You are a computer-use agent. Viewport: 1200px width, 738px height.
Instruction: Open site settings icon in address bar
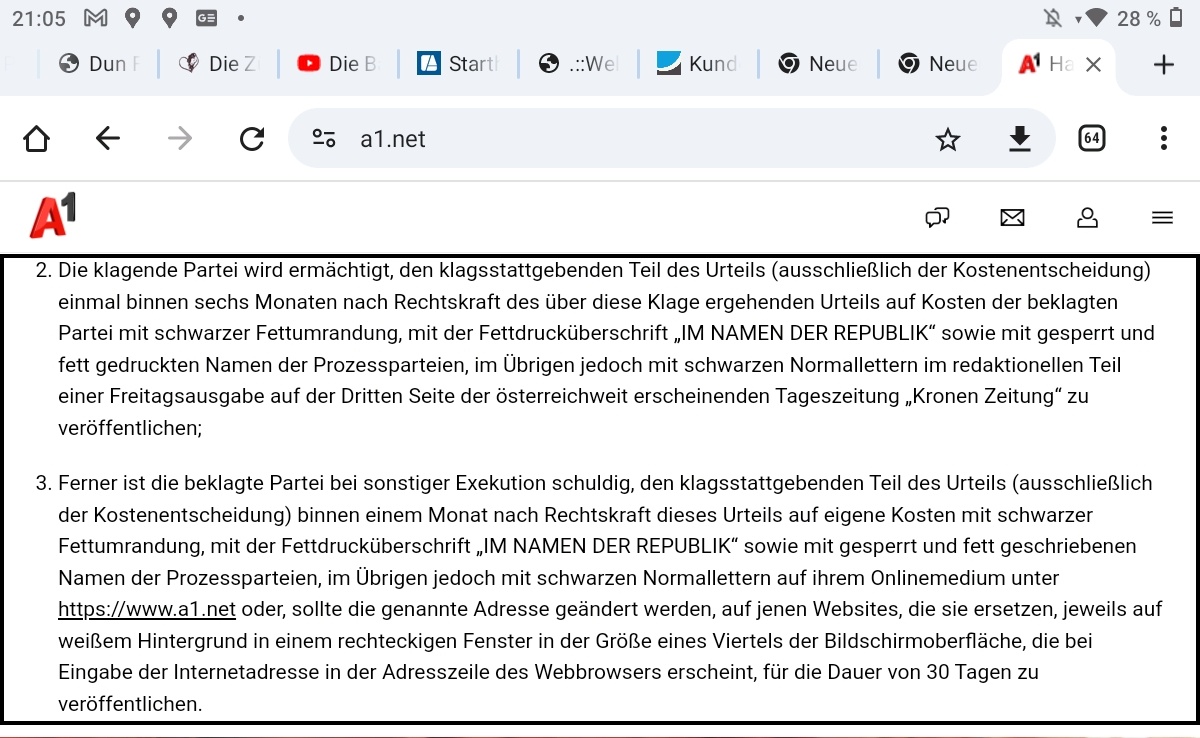pos(323,139)
